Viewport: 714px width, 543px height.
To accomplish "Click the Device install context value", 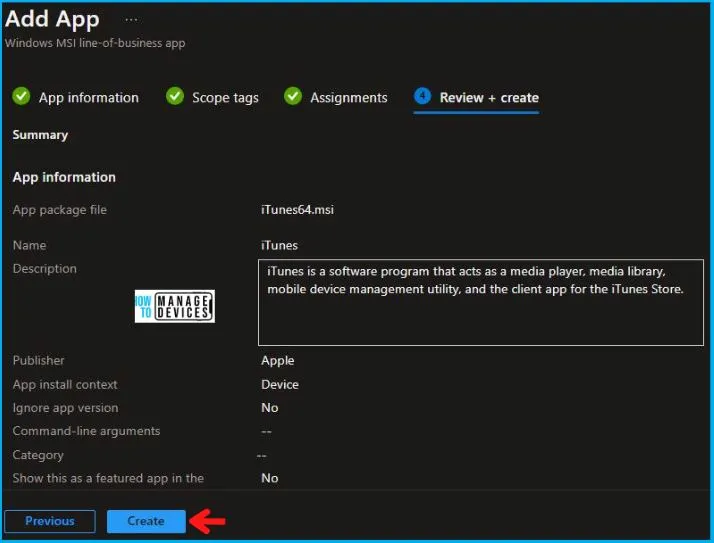I will point(280,384).
